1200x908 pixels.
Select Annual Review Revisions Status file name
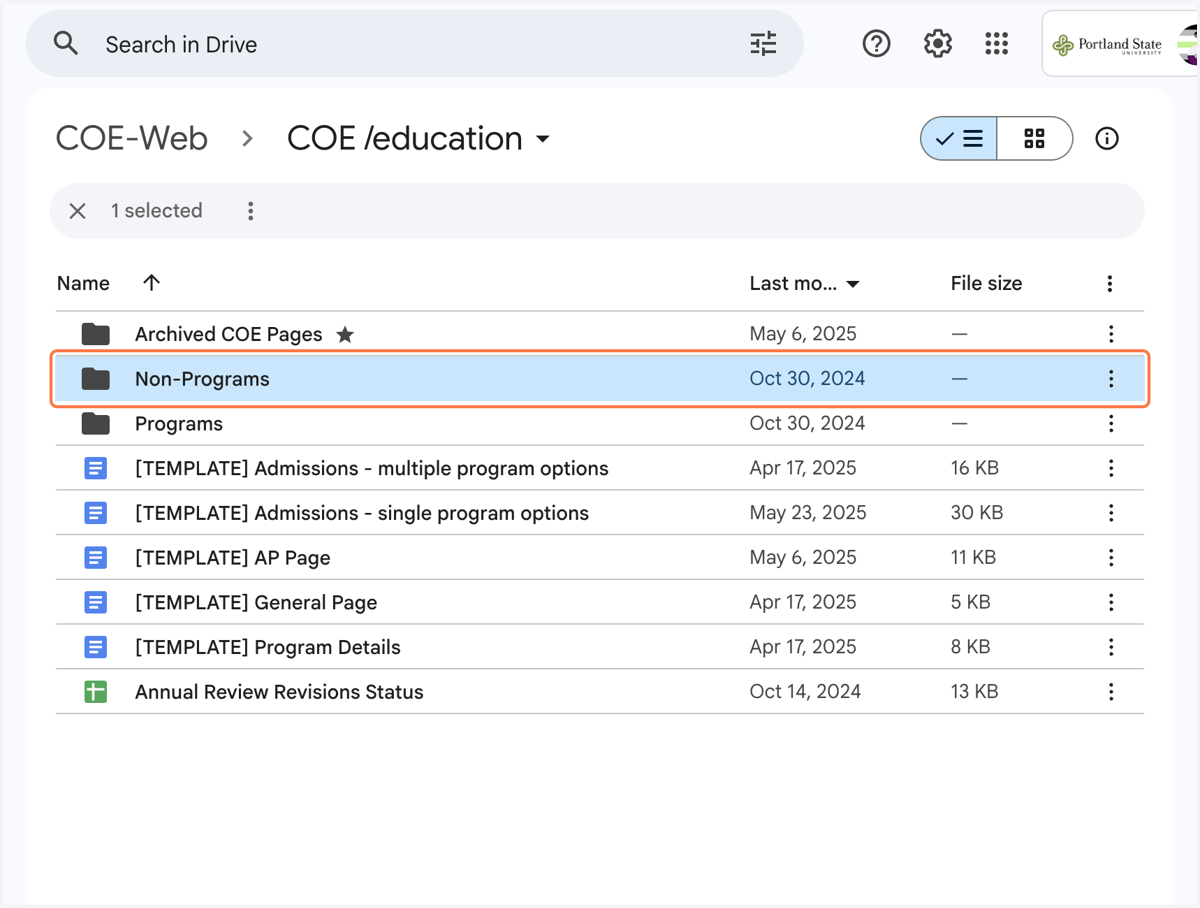click(279, 692)
